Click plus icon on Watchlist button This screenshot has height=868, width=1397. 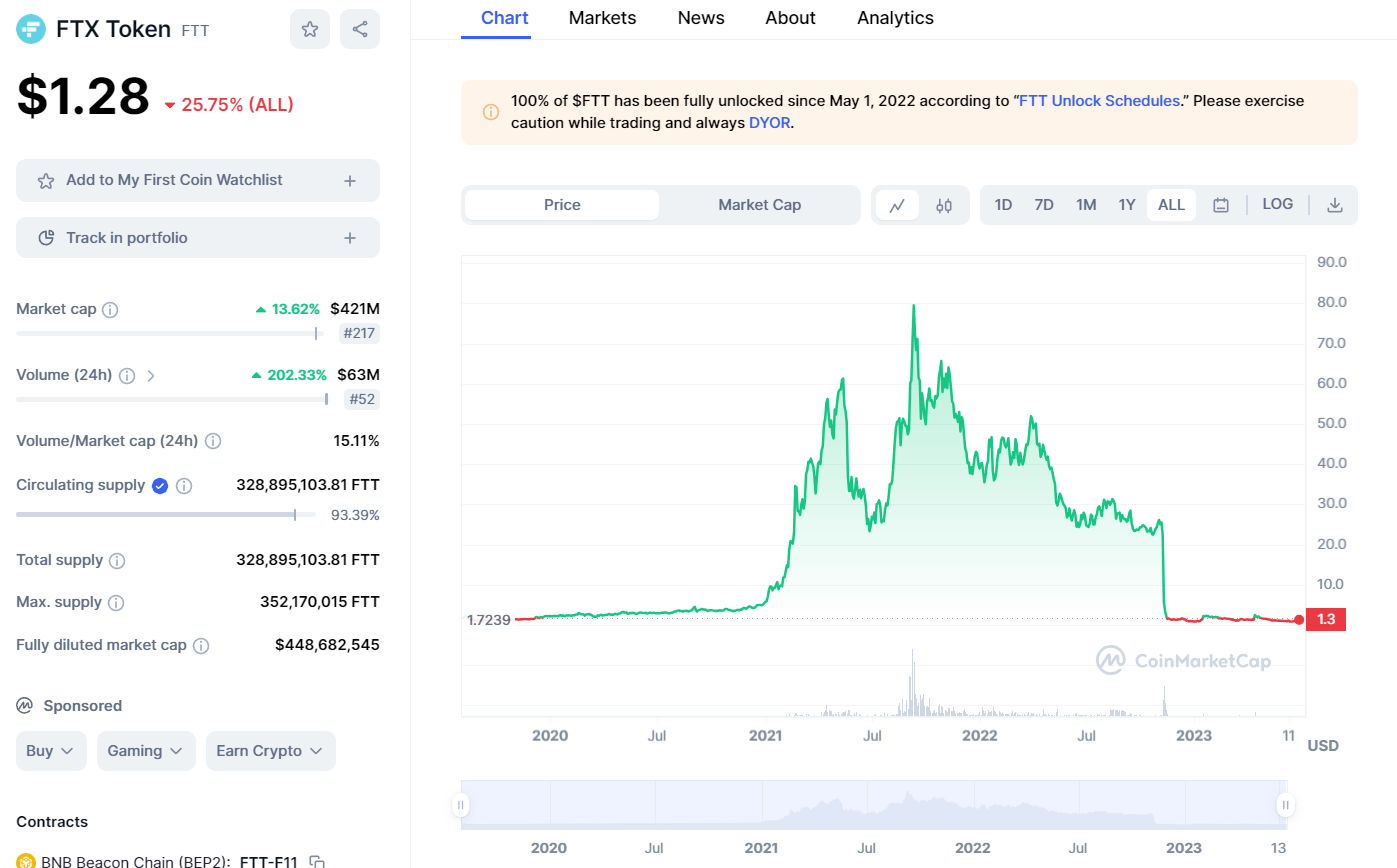pos(350,181)
